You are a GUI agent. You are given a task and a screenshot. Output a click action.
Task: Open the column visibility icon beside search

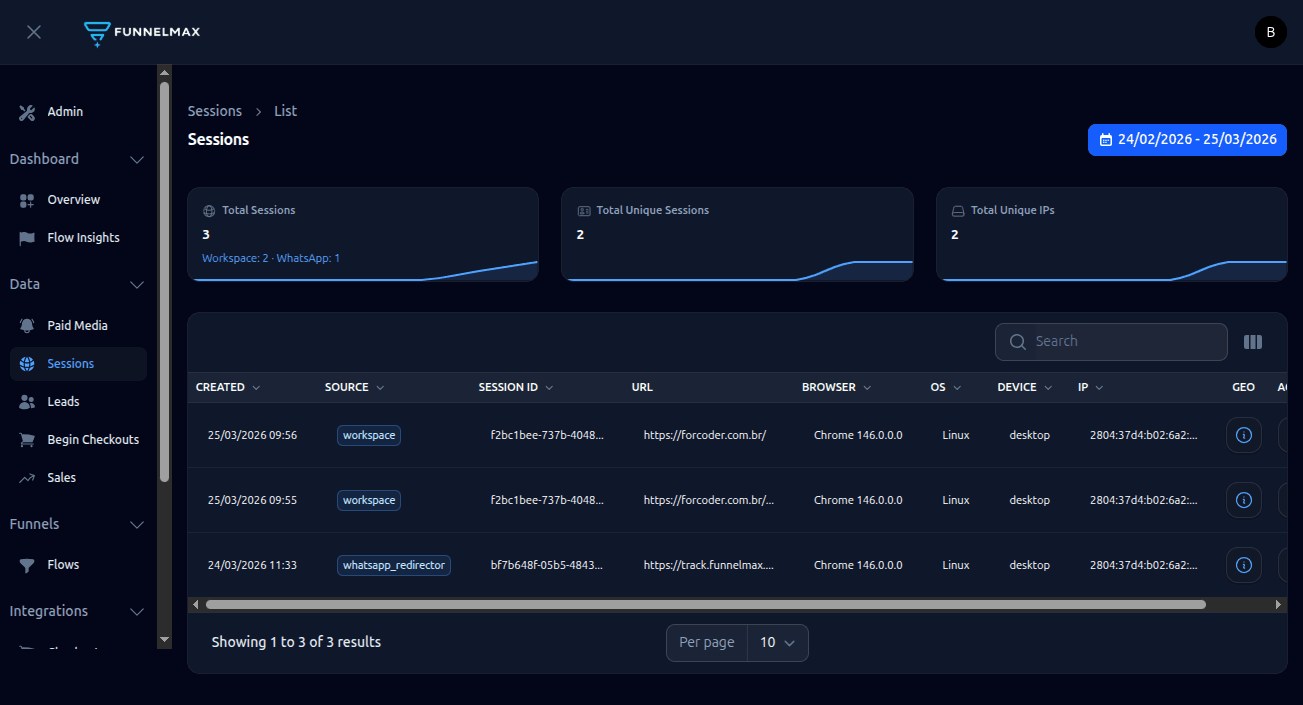click(1253, 341)
